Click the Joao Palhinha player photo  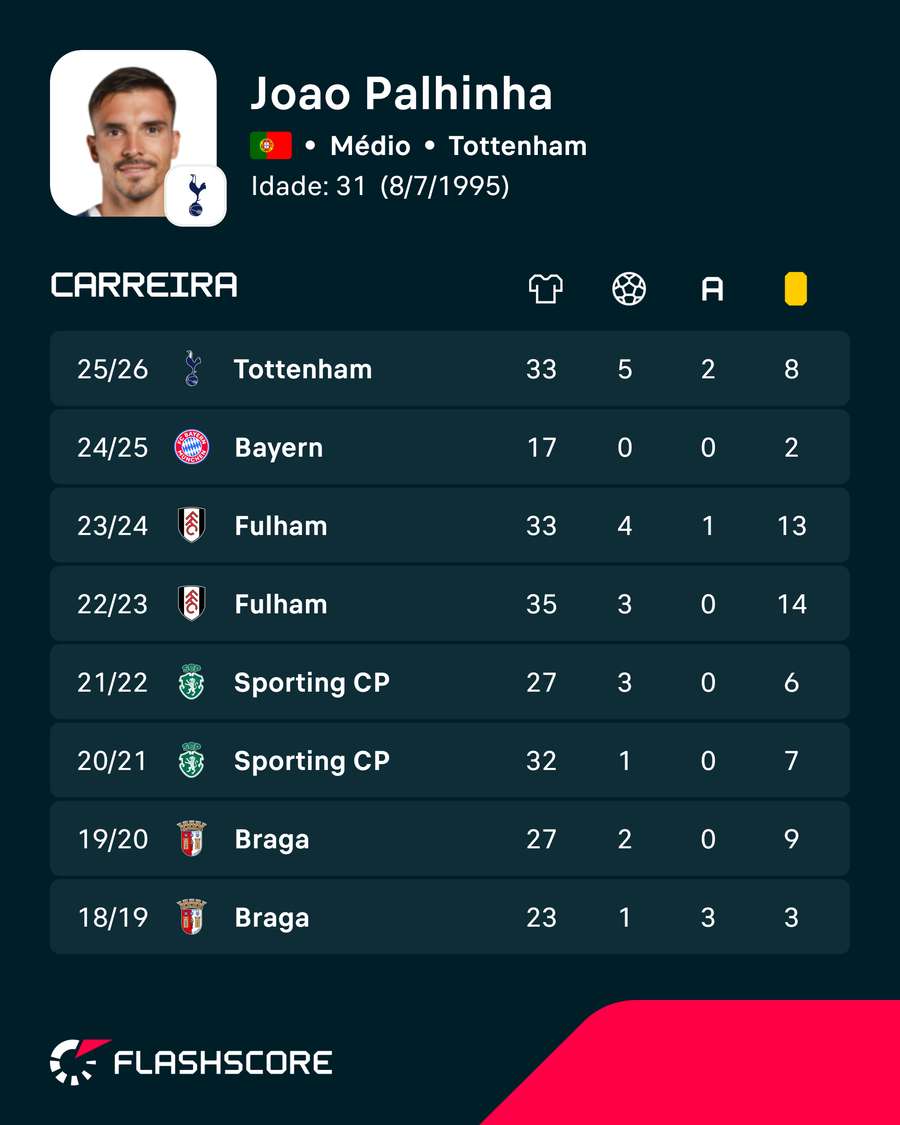pos(133,133)
